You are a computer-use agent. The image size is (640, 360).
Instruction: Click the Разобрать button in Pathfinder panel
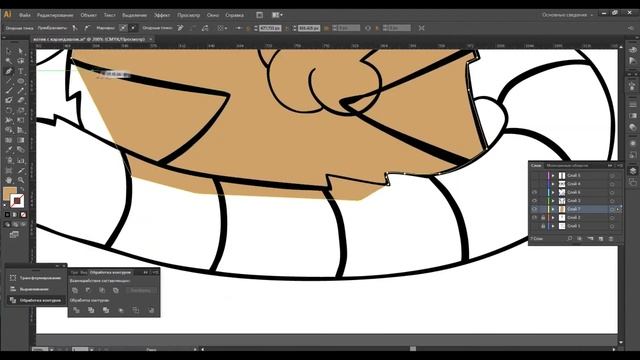tap(141, 290)
